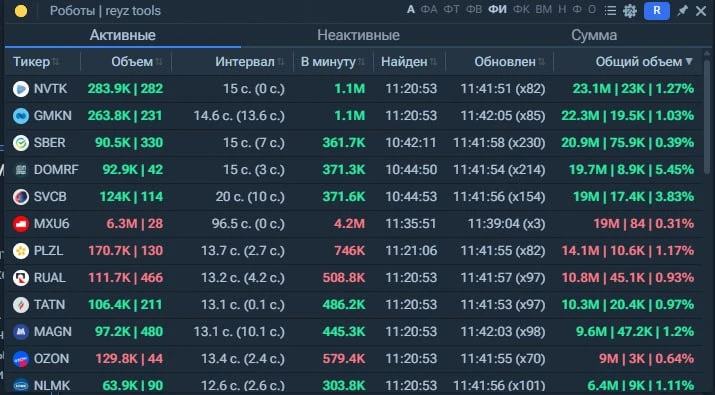Click the RUAL ticker logo
The image size is (715, 395).
pos(21,278)
